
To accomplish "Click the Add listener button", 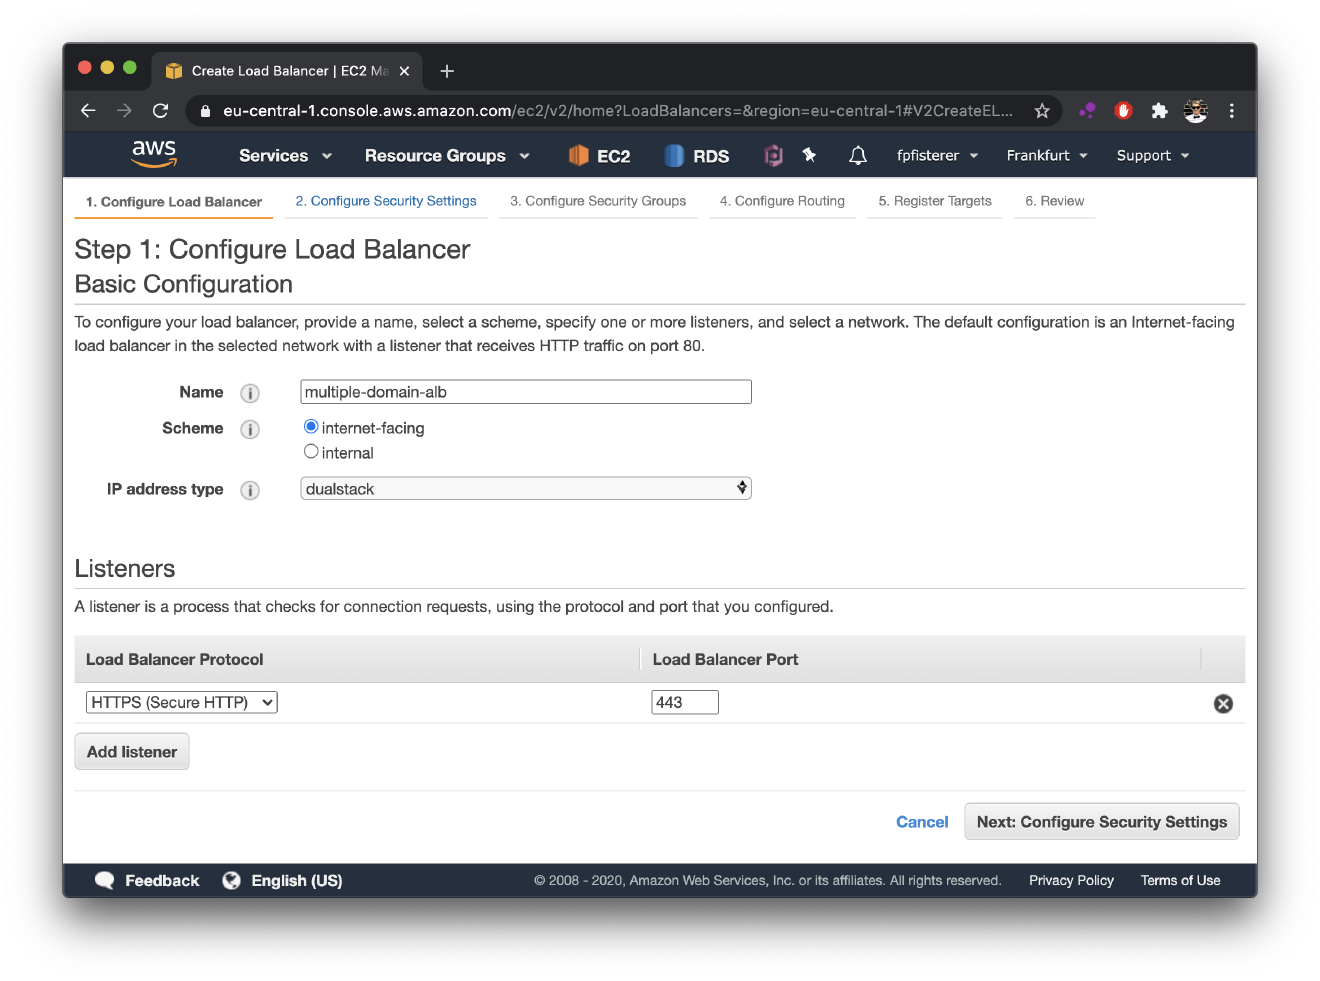I will (131, 751).
